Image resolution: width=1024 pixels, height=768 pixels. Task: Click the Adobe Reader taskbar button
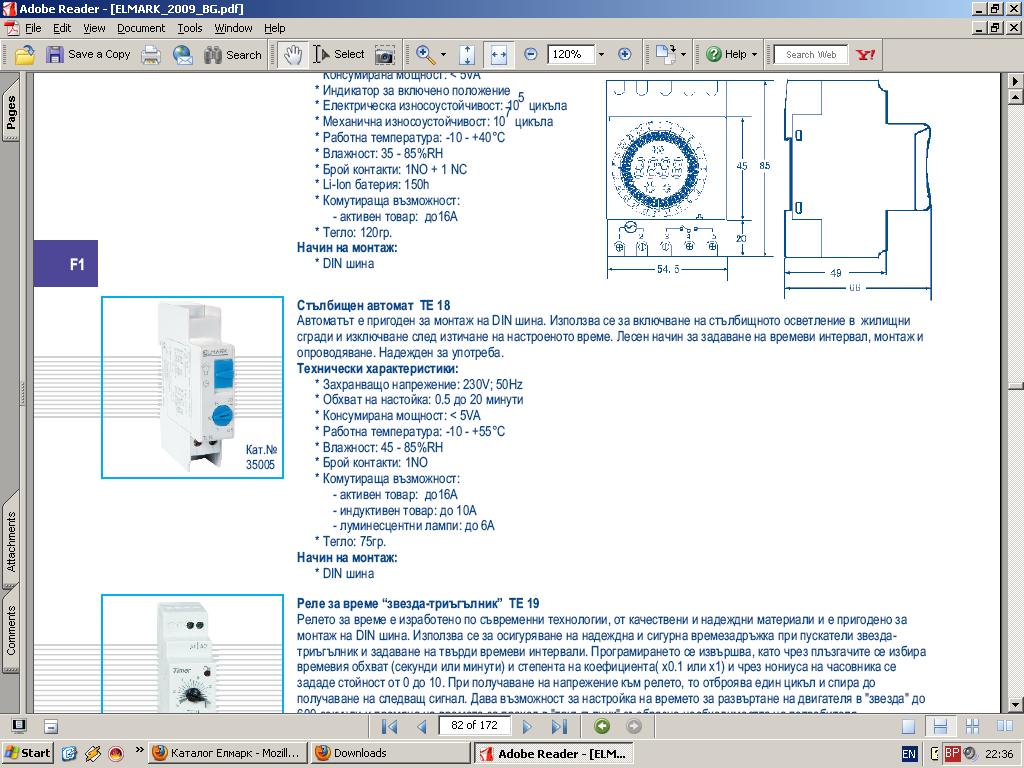[552, 753]
